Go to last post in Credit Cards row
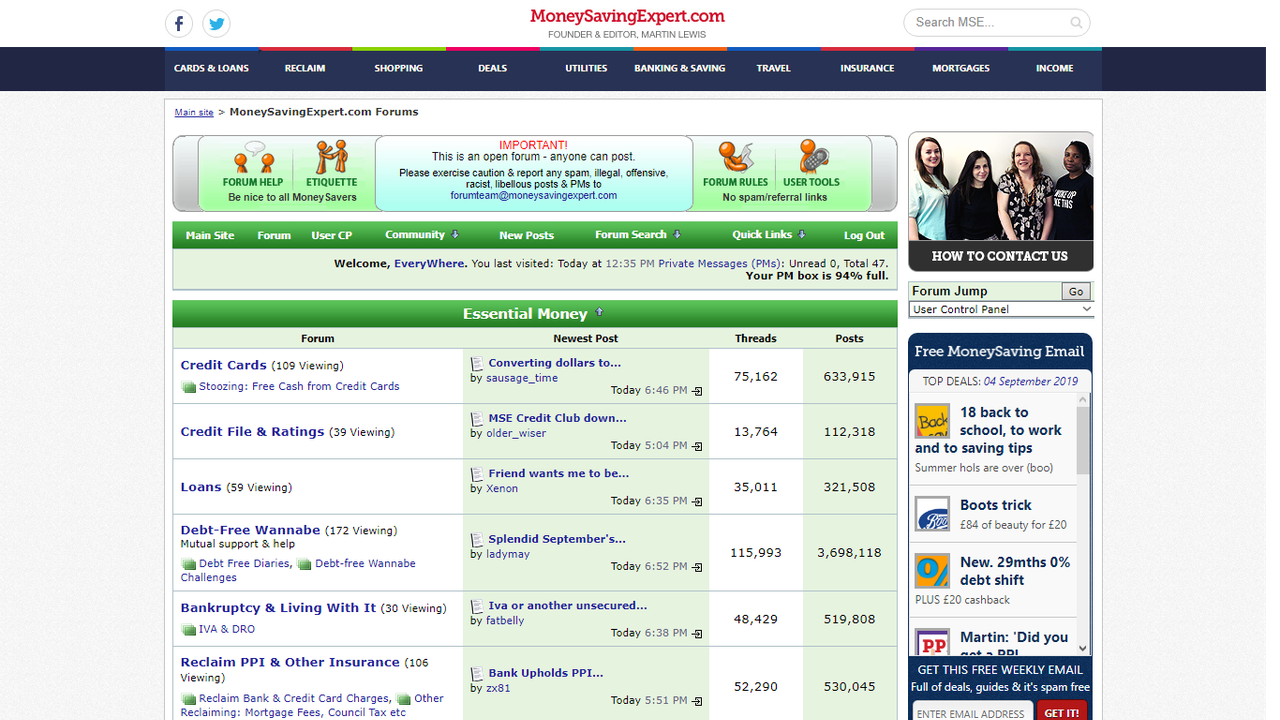The height and width of the screenshot is (720, 1280). [x=697, y=391]
